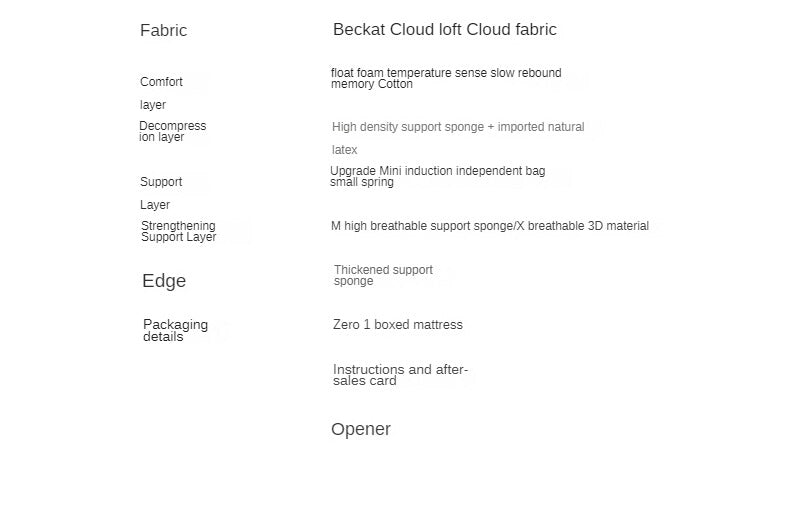Viewport: 790px width, 525px height.
Task: Click High density support sponge line
Action: click(458, 127)
